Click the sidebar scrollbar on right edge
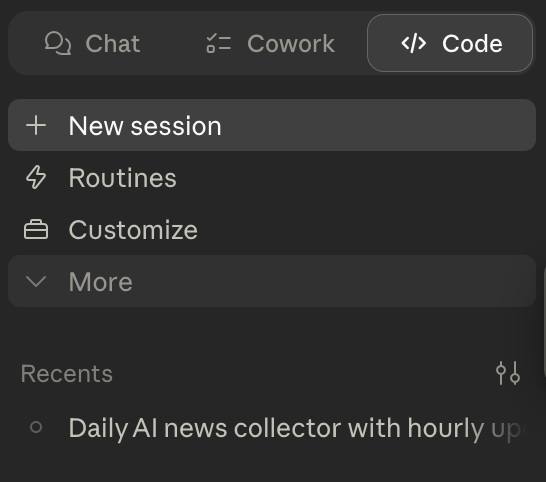546x482 pixels. pos(544,320)
